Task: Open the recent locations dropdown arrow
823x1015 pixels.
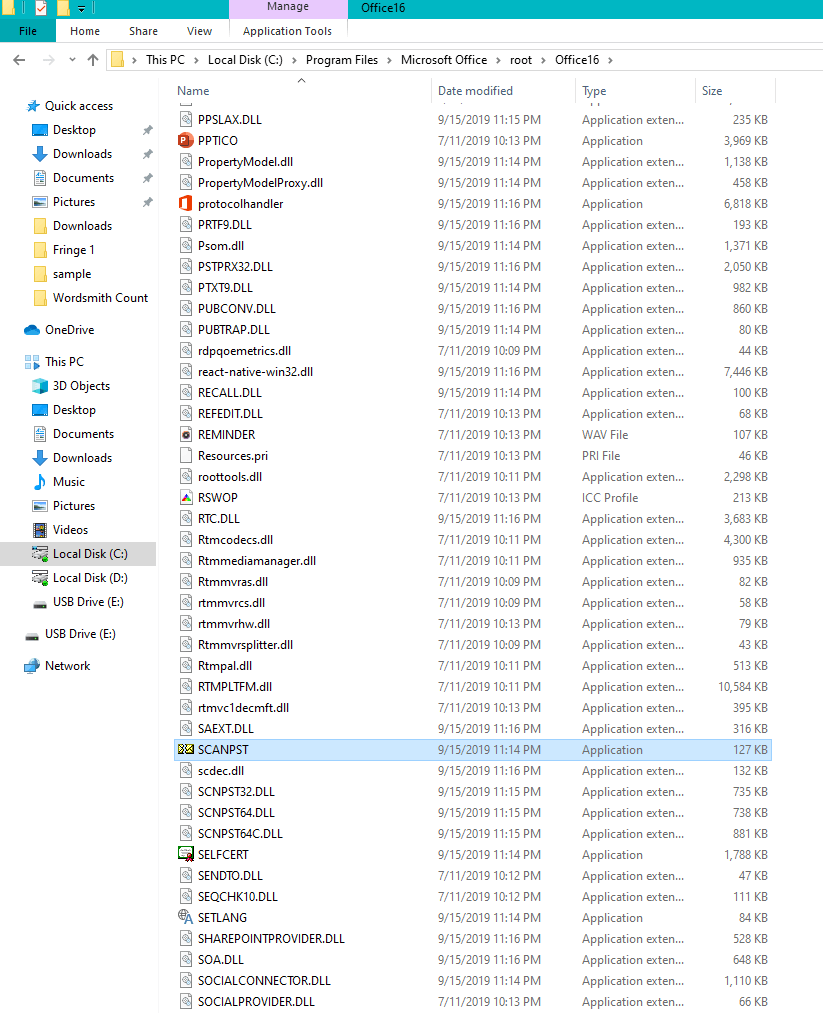Action: coord(72,60)
